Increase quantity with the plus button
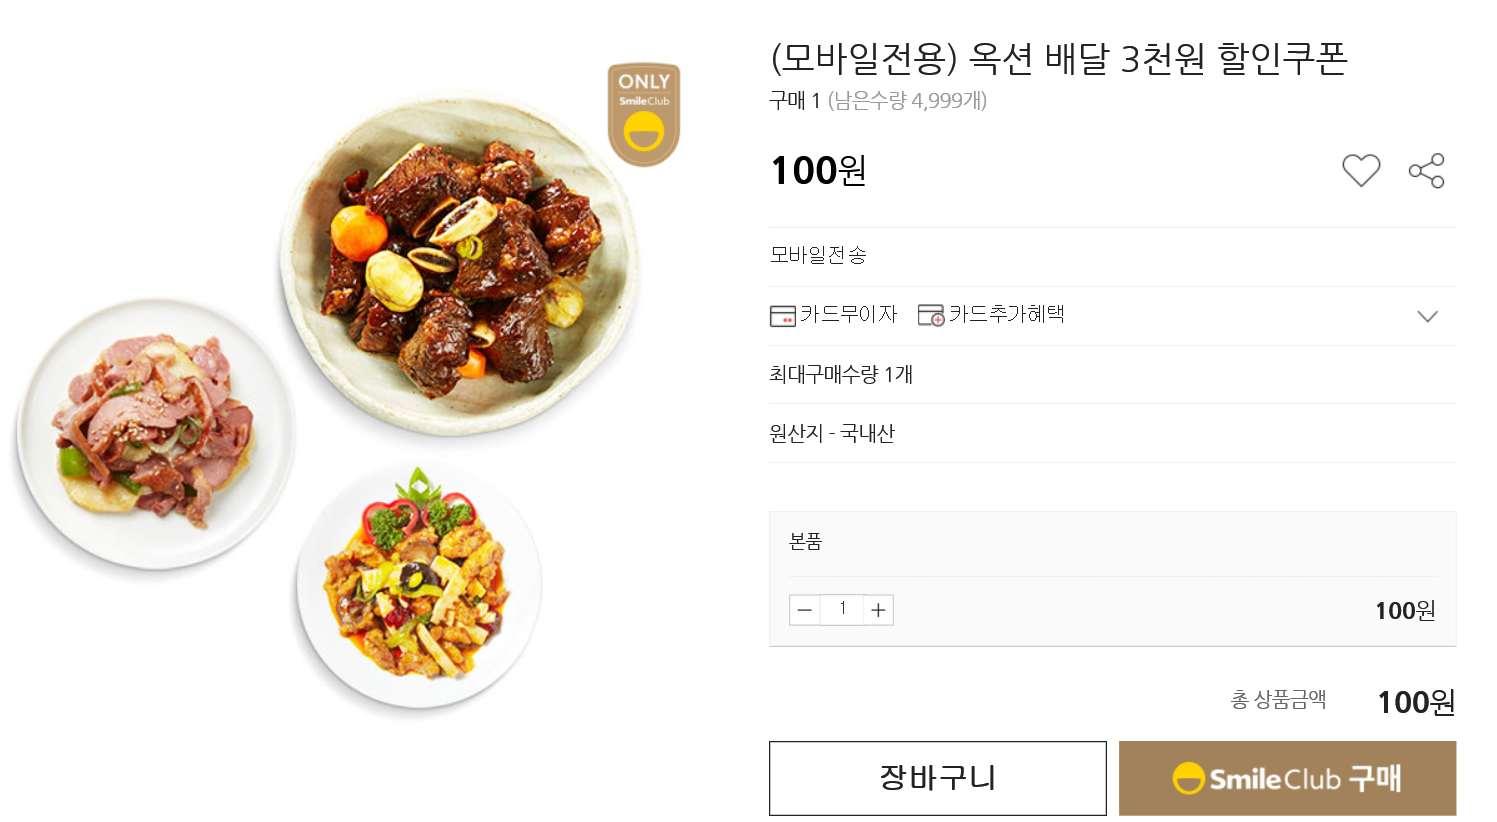1497x822 pixels. pyautogui.click(x=878, y=610)
